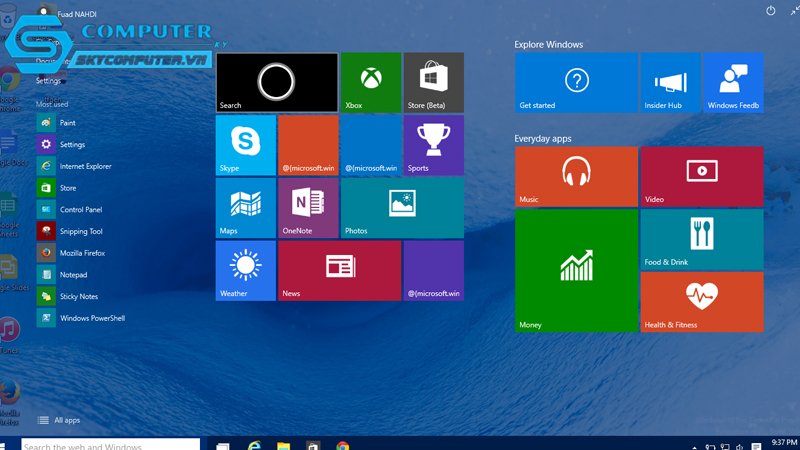
Task: Open the Music tile
Action: point(576,177)
